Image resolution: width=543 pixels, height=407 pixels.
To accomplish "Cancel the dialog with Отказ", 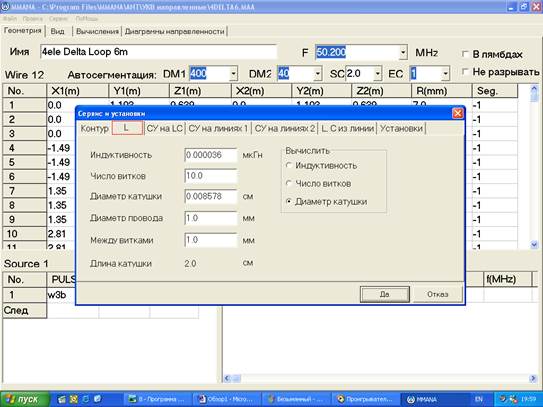I will point(437,294).
